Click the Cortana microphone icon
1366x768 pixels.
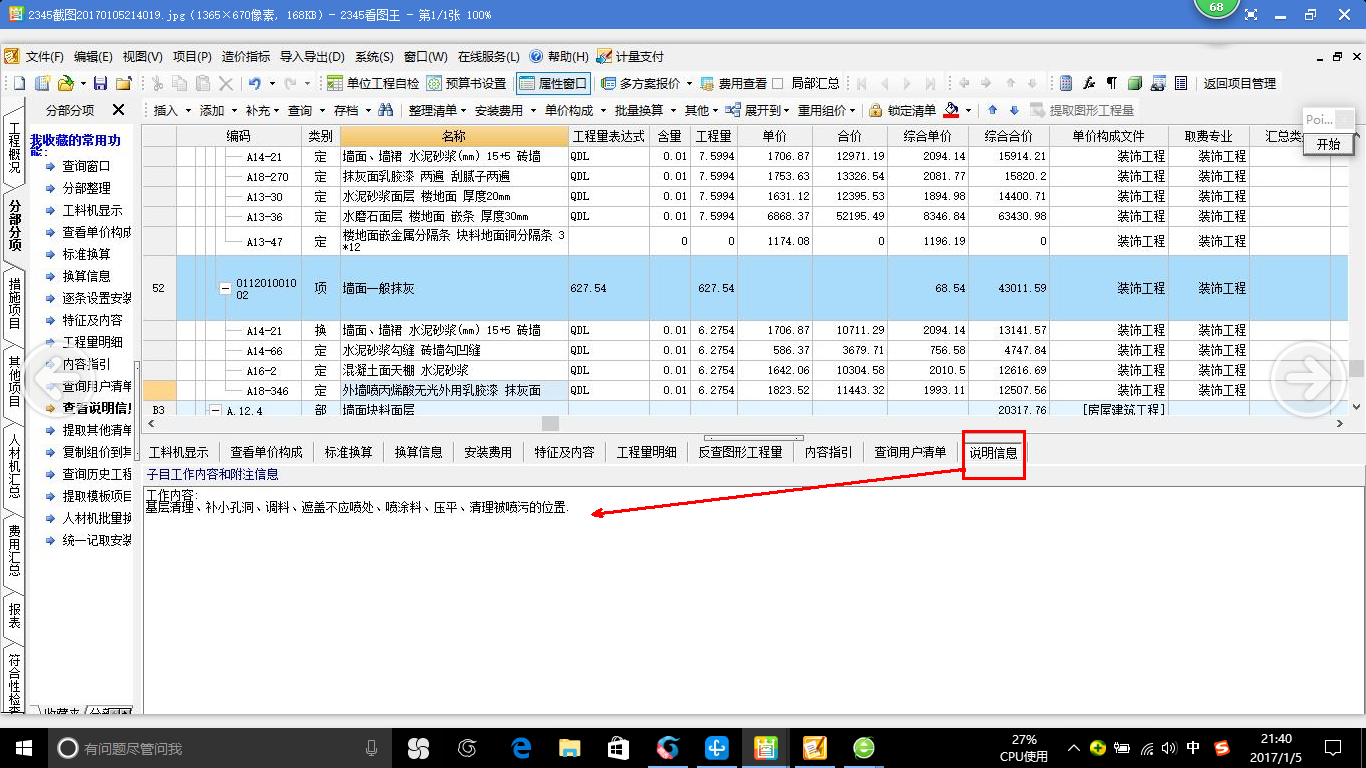pos(371,747)
